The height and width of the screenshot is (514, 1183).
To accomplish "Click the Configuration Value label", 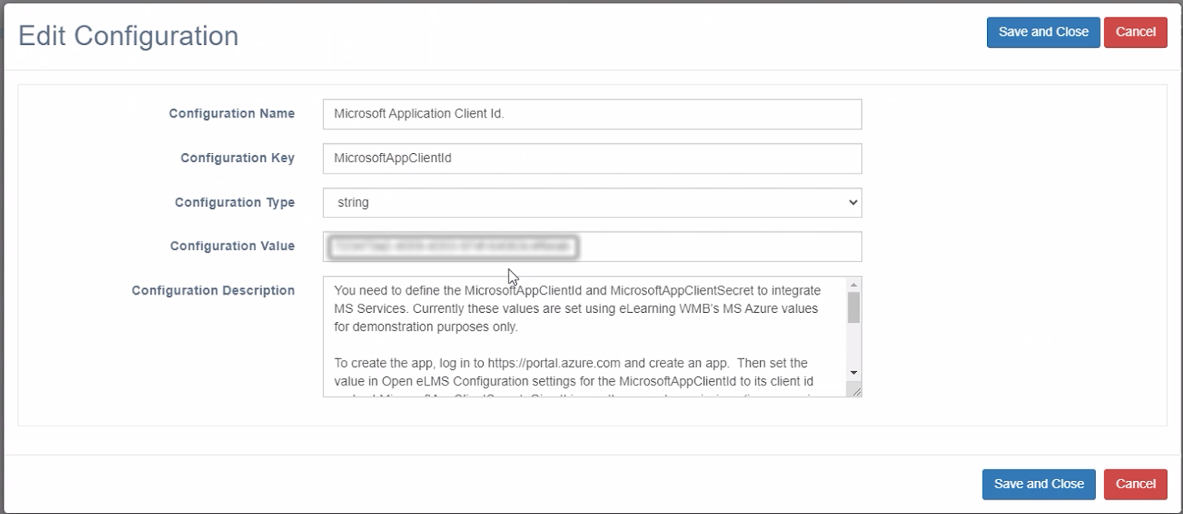I will tap(232, 246).
